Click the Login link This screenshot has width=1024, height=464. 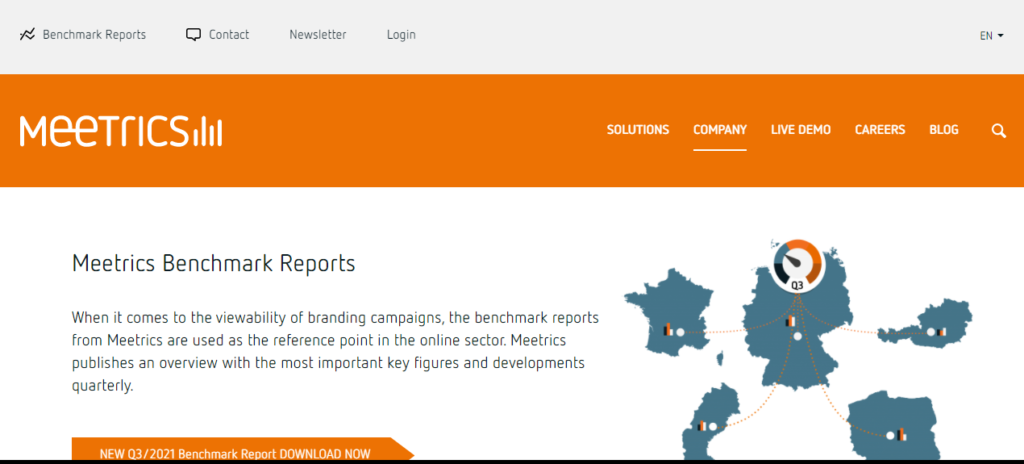pyautogui.click(x=401, y=34)
